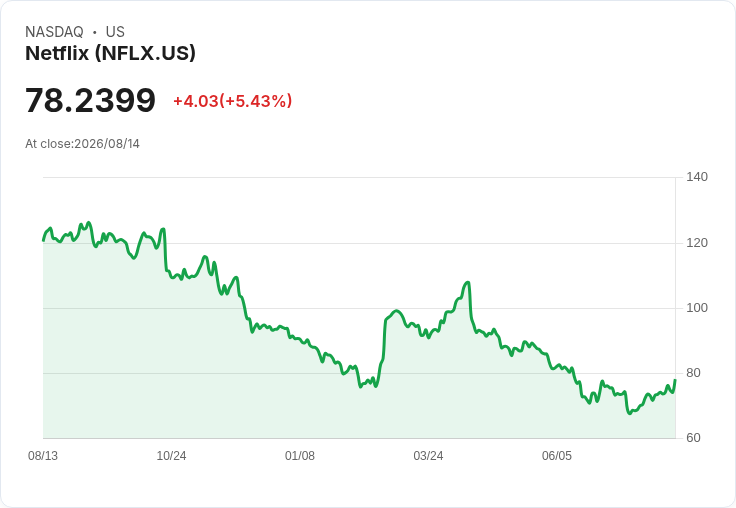This screenshot has width=736, height=508.
Task: Click the 78.2399 price value
Action: (x=90, y=100)
